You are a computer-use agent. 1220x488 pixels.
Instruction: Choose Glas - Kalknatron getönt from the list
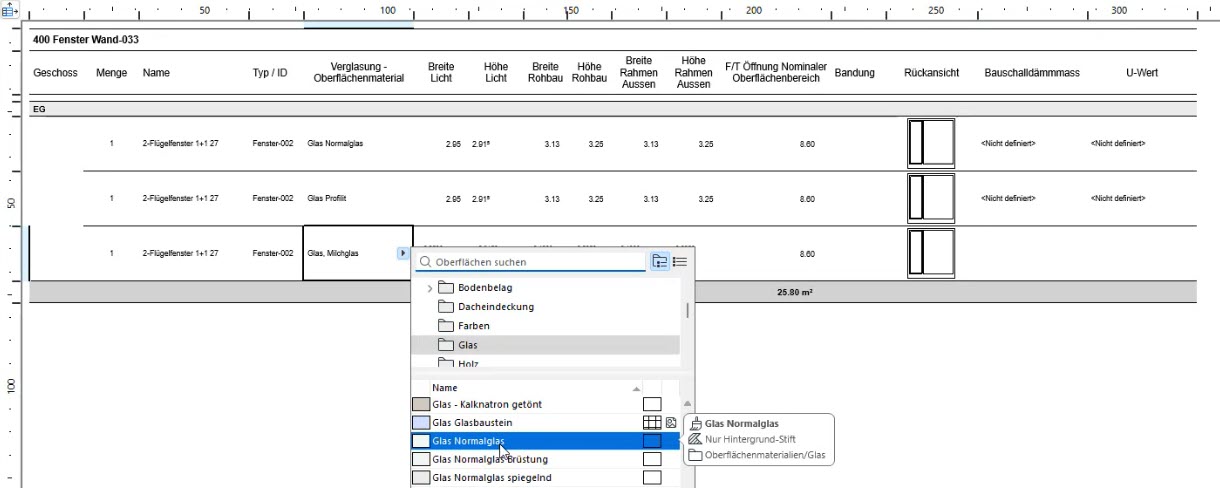tap(487, 404)
